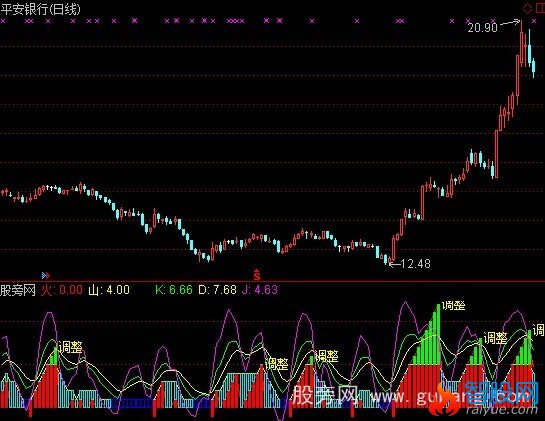Click the K: 6.66 value
This screenshot has height=421, width=545.
click(x=174, y=290)
